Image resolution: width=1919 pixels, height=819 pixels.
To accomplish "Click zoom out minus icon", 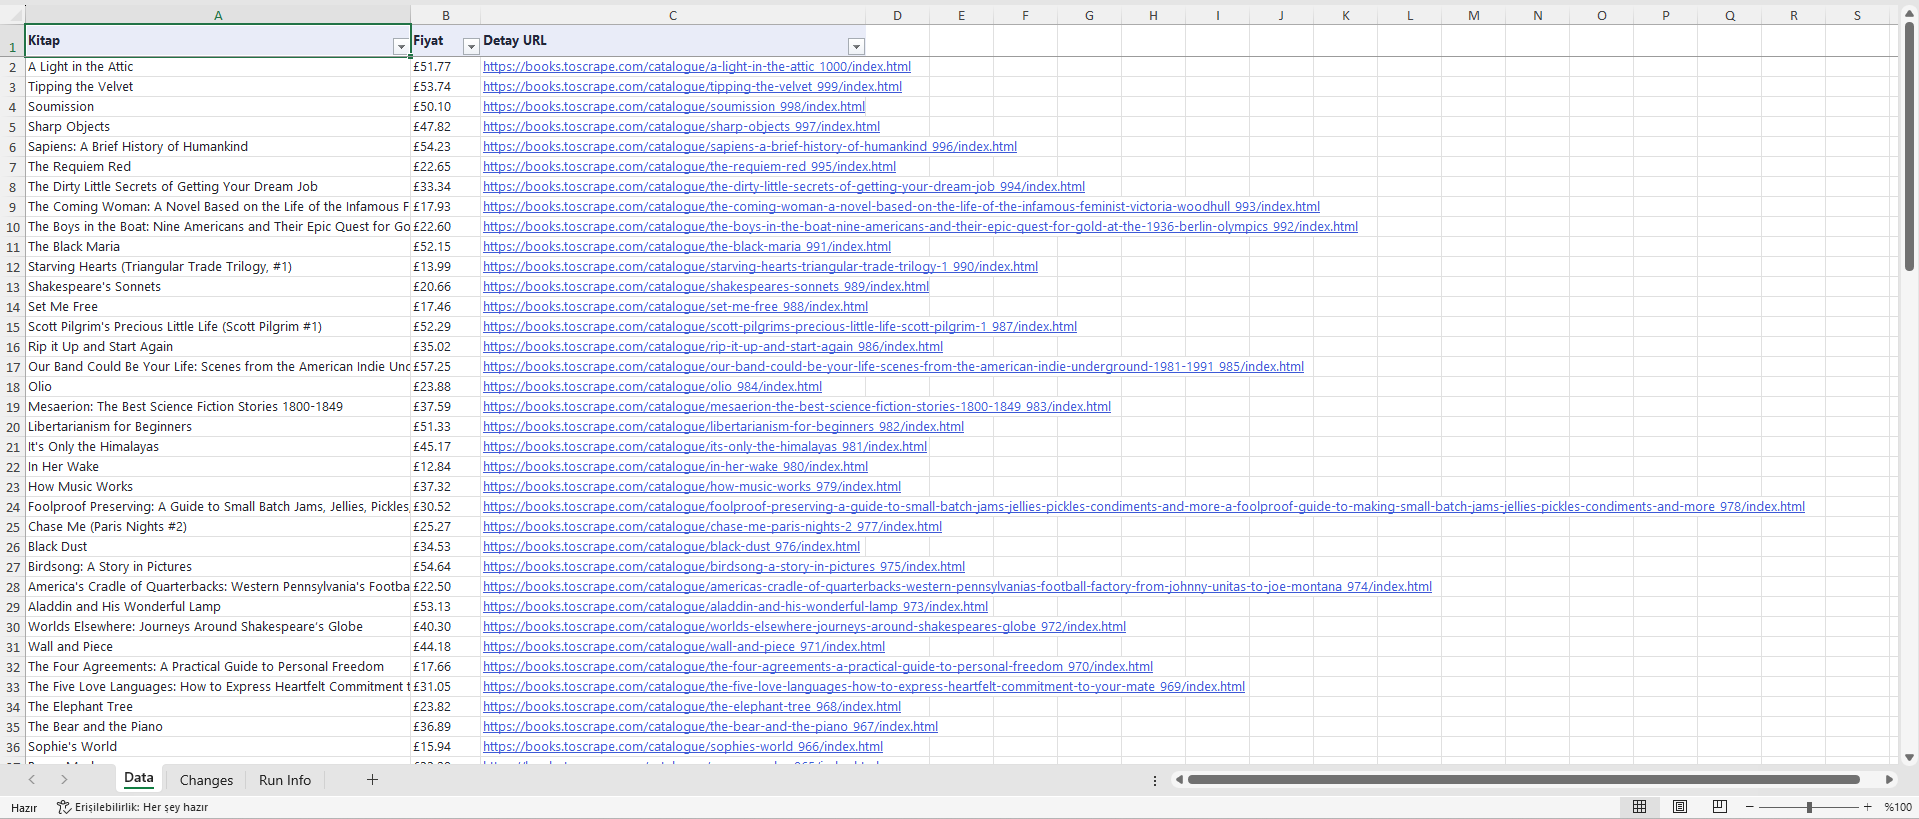I will pyautogui.click(x=1750, y=807).
